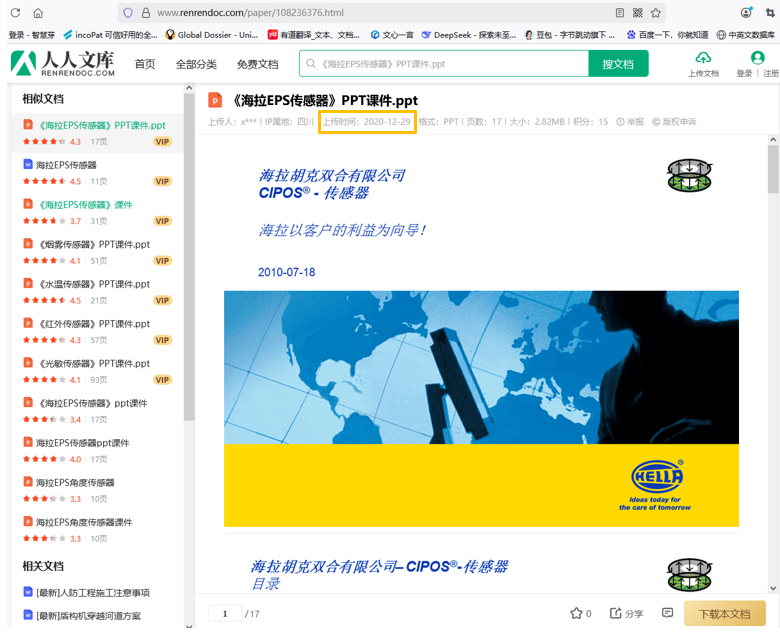This screenshot has height=636, width=780.
Task: Go to the 首页 menu item
Action: point(145,64)
